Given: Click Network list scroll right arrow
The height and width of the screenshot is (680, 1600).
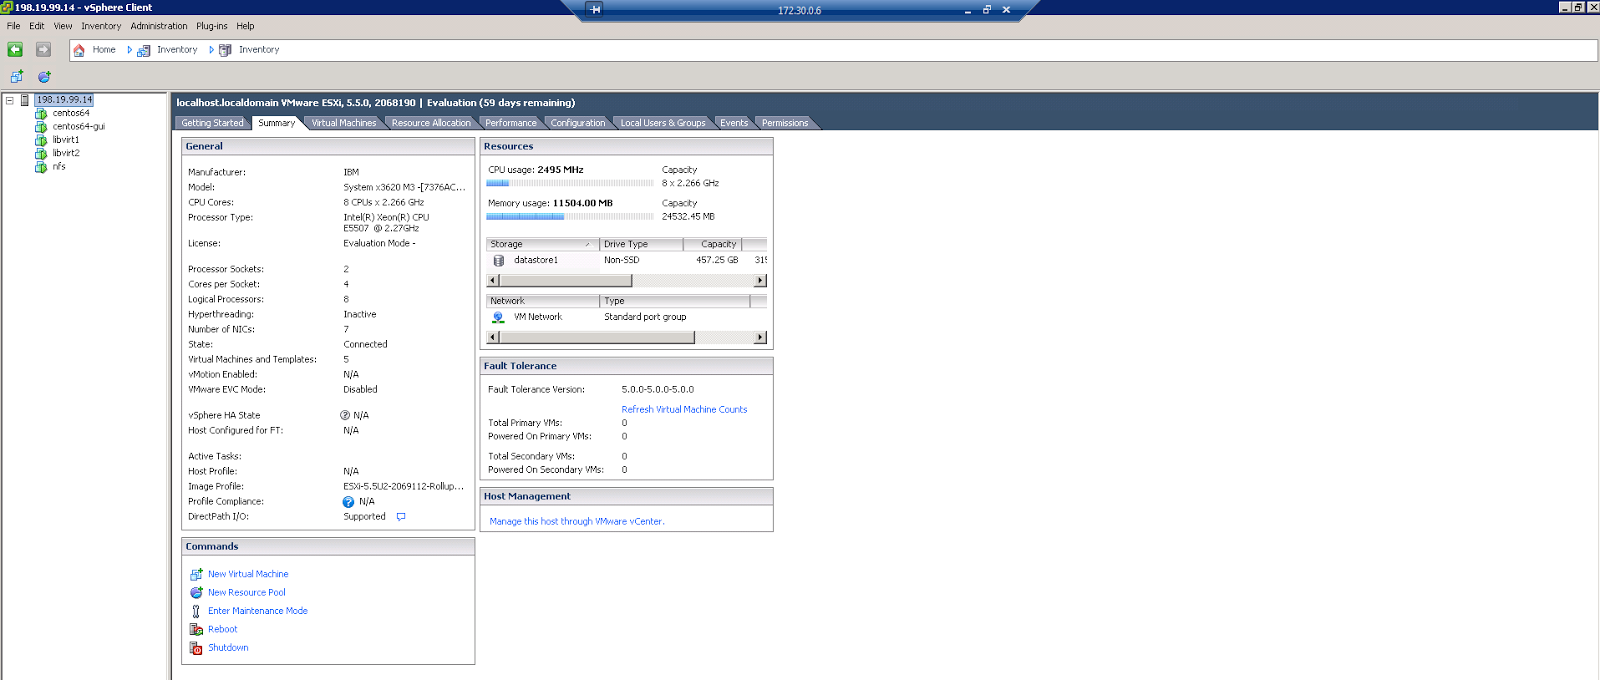Looking at the screenshot, I should (x=761, y=338).
